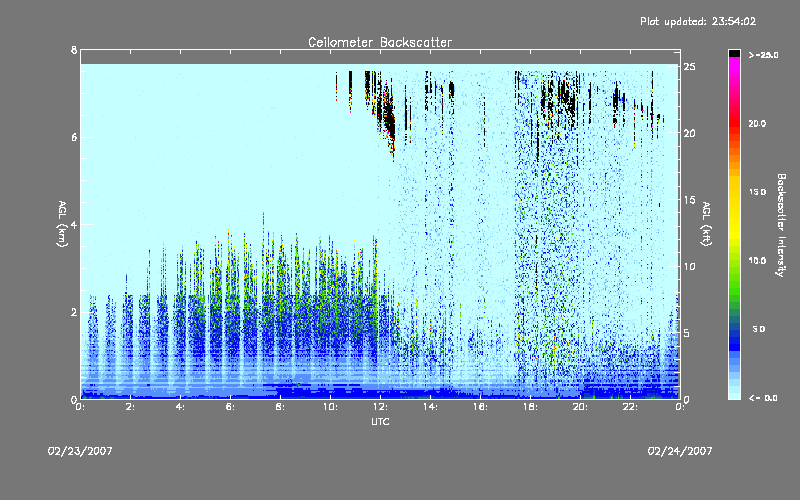Click the "18:" UTC hour tick
The image size is (800, 500).
coord(531,407)
